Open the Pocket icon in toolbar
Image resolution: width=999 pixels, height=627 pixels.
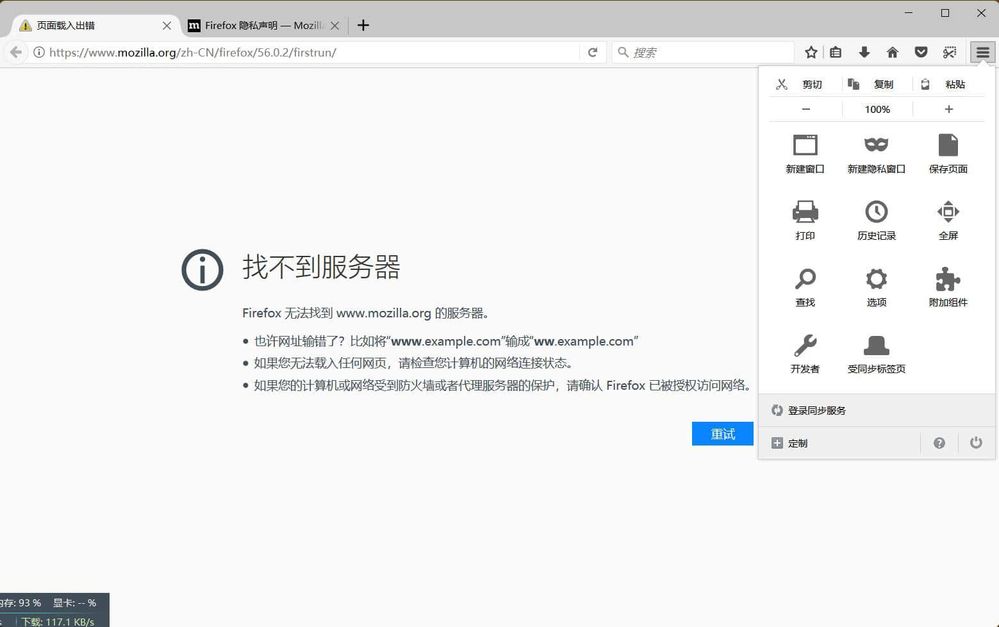[x=921, y=52]
